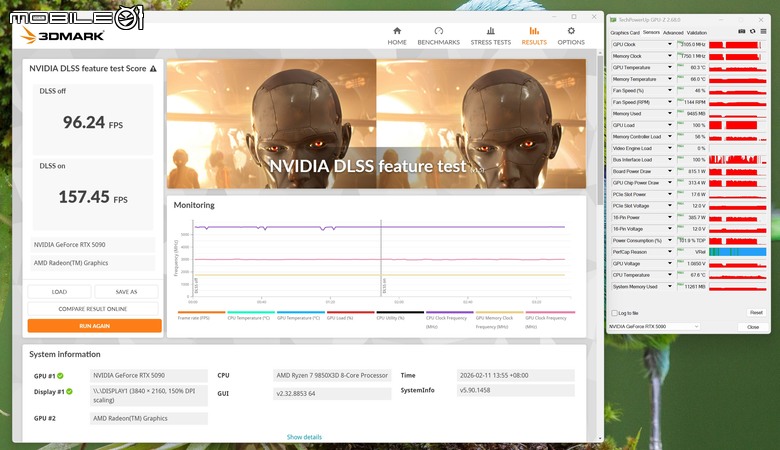Click the green check next to Display #1
Image resolution: width=780 pixels, height=450 pixels.
[69, 391]
